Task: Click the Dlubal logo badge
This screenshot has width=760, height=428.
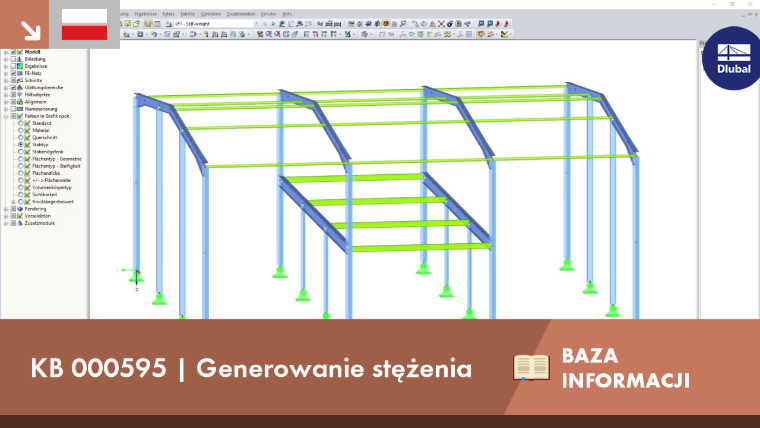Action: coord(733,59)
